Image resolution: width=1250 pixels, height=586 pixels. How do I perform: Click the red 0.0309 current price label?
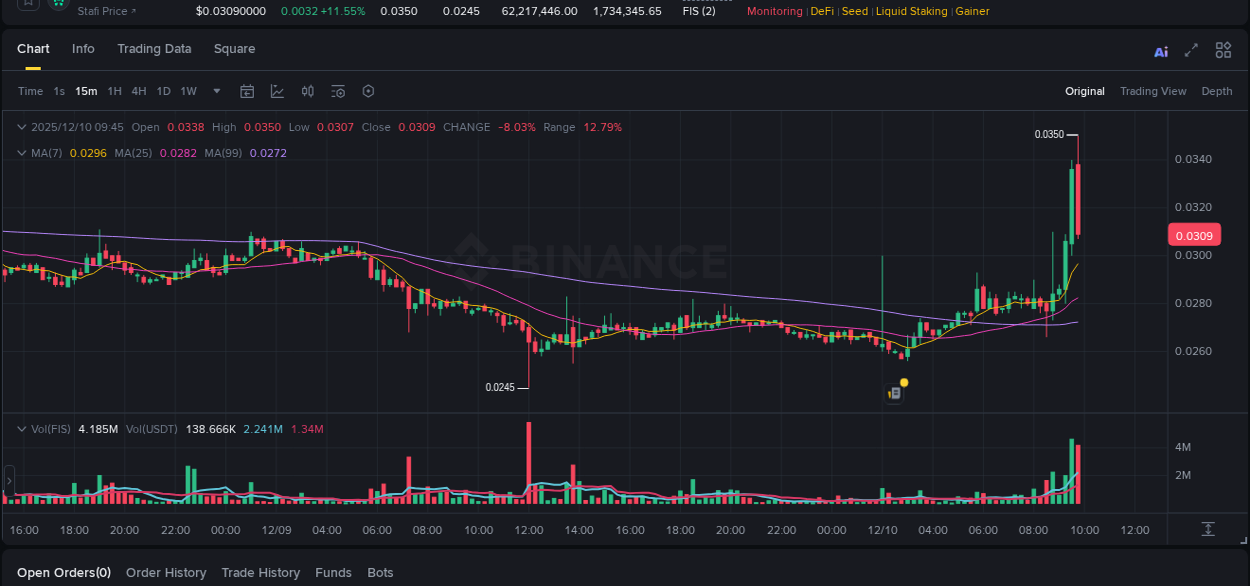[x=1194, y=233]
